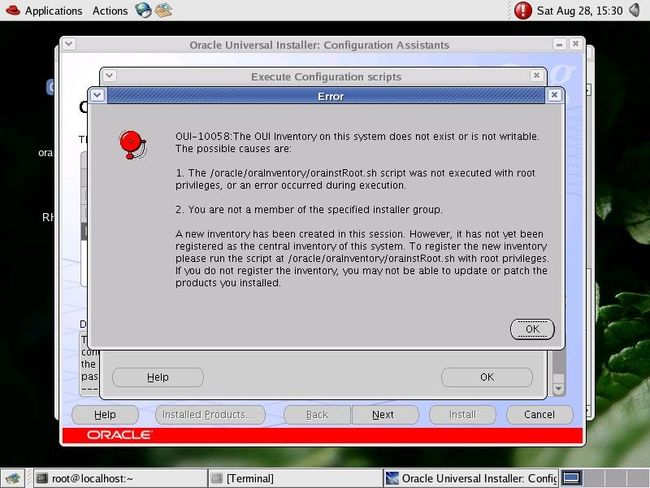Open the Actions menu
This screenshot has height=488, width=650.
click(110, 11)
